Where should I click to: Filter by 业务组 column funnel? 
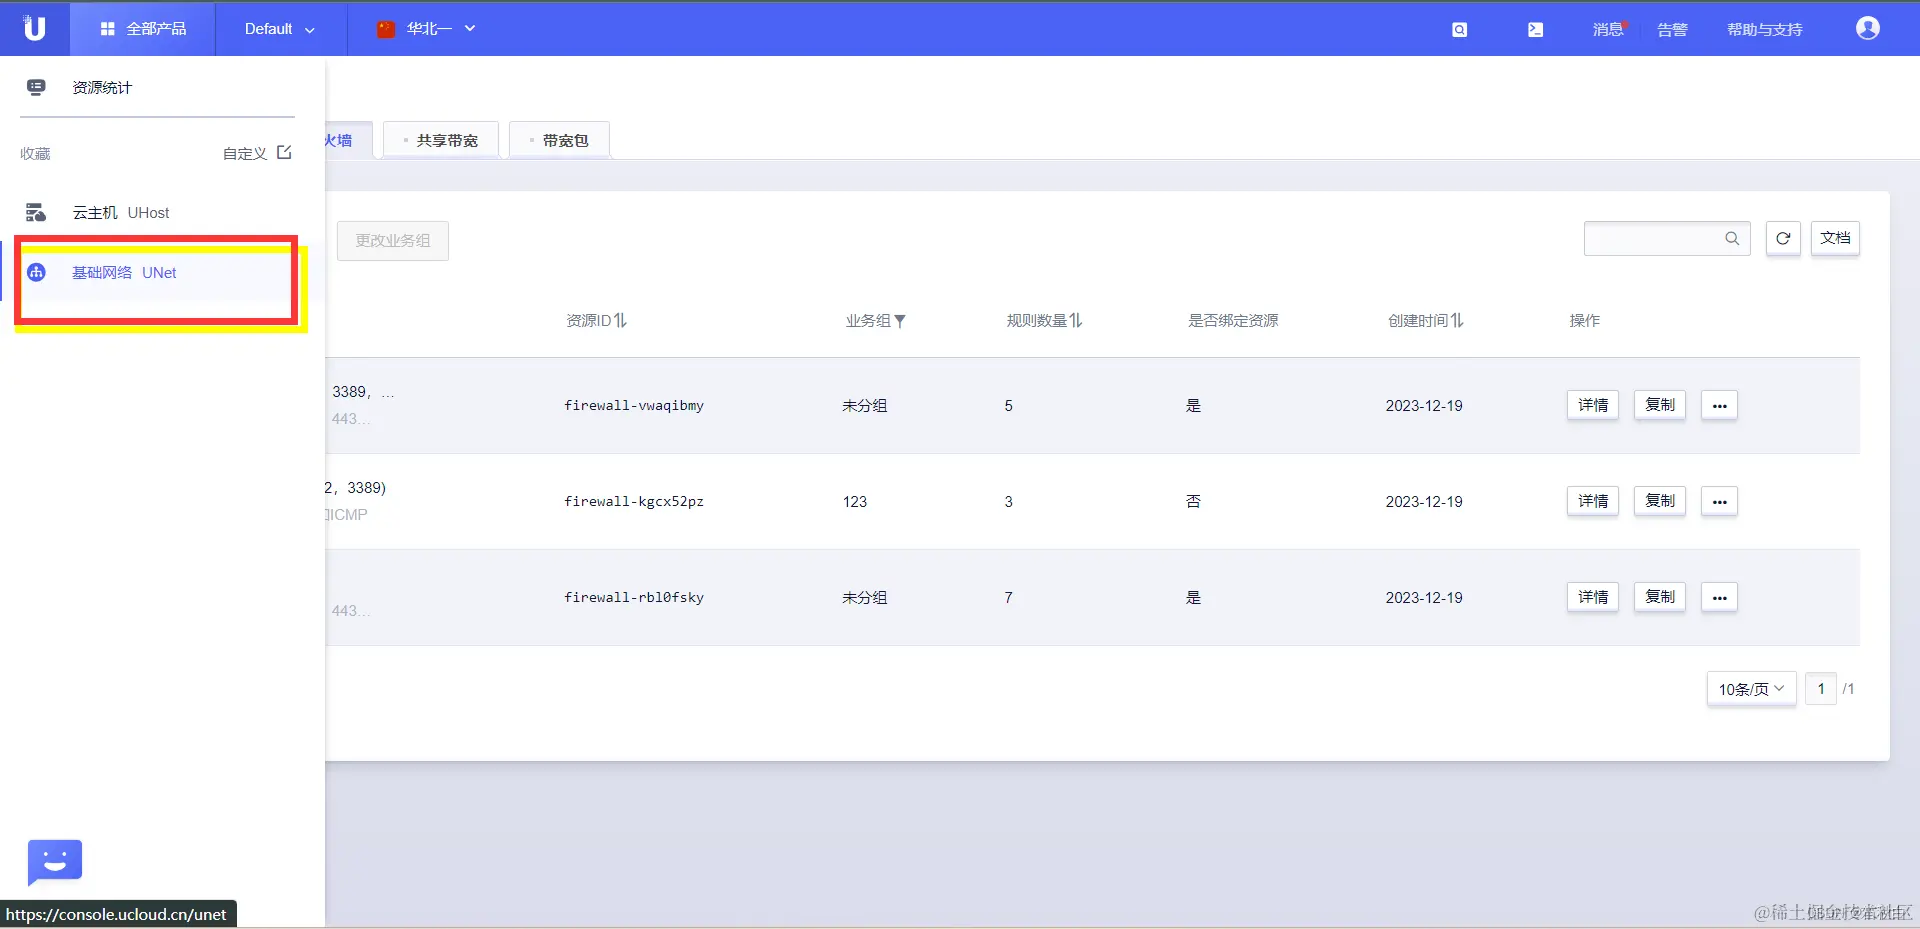pyautogui.click(x=900, y=321)
